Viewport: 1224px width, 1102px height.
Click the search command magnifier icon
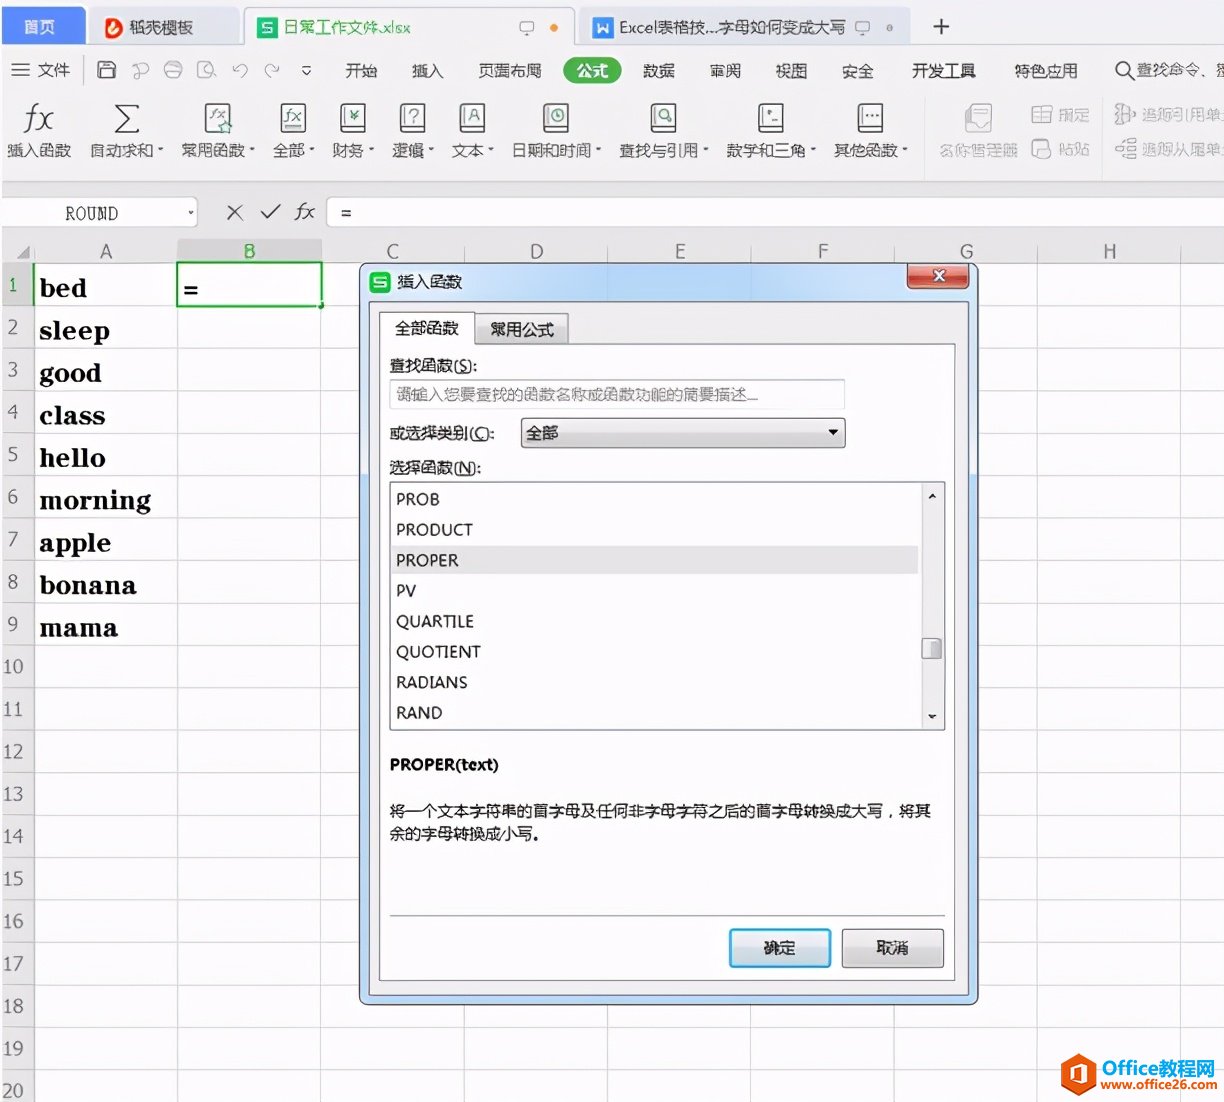[1124, 70]
